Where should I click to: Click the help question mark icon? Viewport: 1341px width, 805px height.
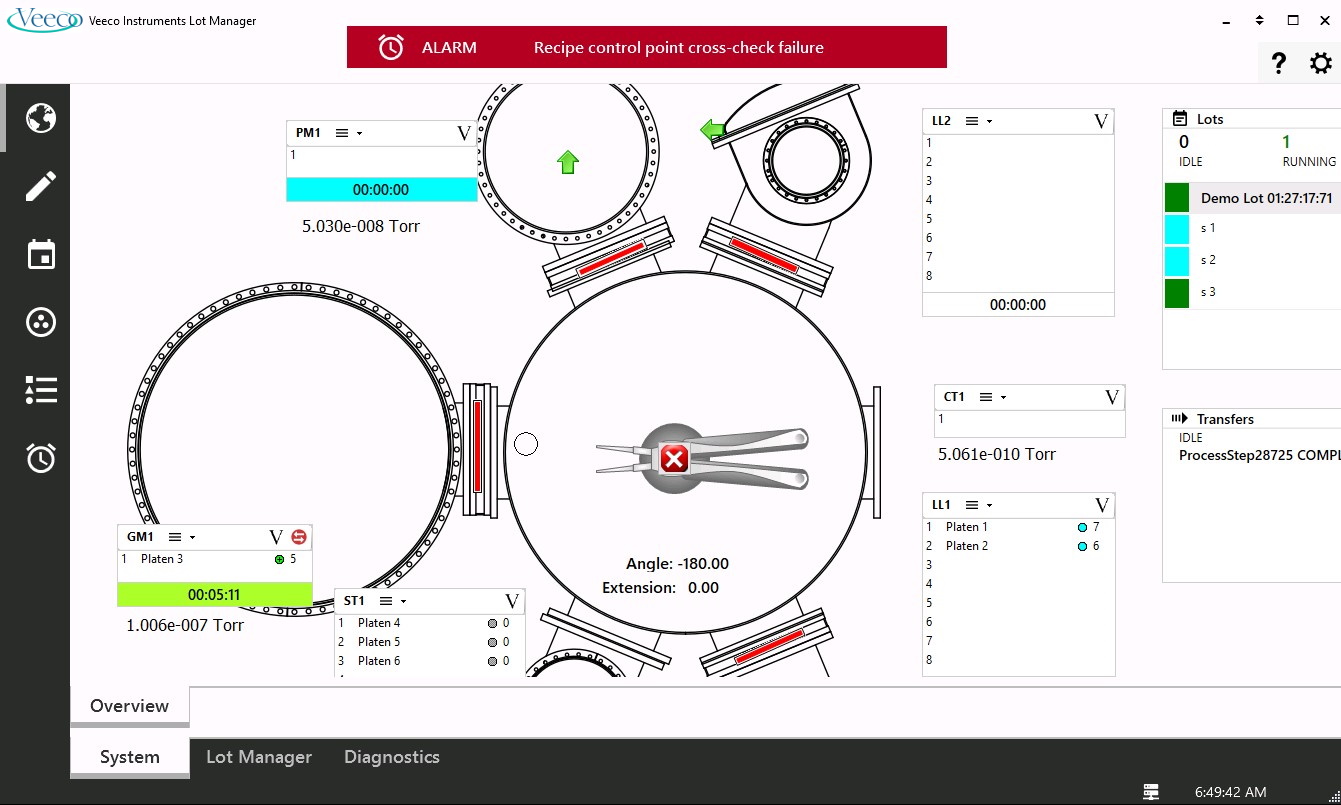tap(1278, 64)
